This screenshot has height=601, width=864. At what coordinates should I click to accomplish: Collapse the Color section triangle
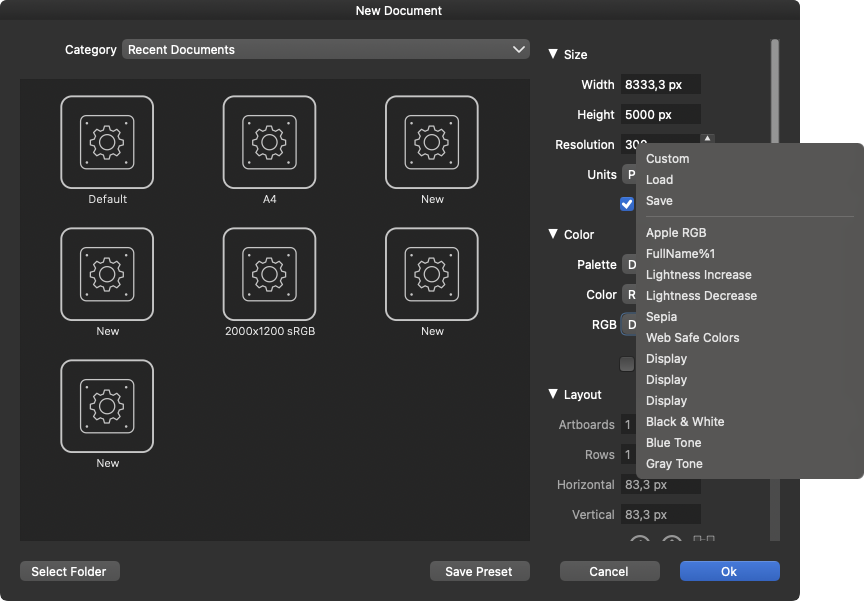coord(553,234)
